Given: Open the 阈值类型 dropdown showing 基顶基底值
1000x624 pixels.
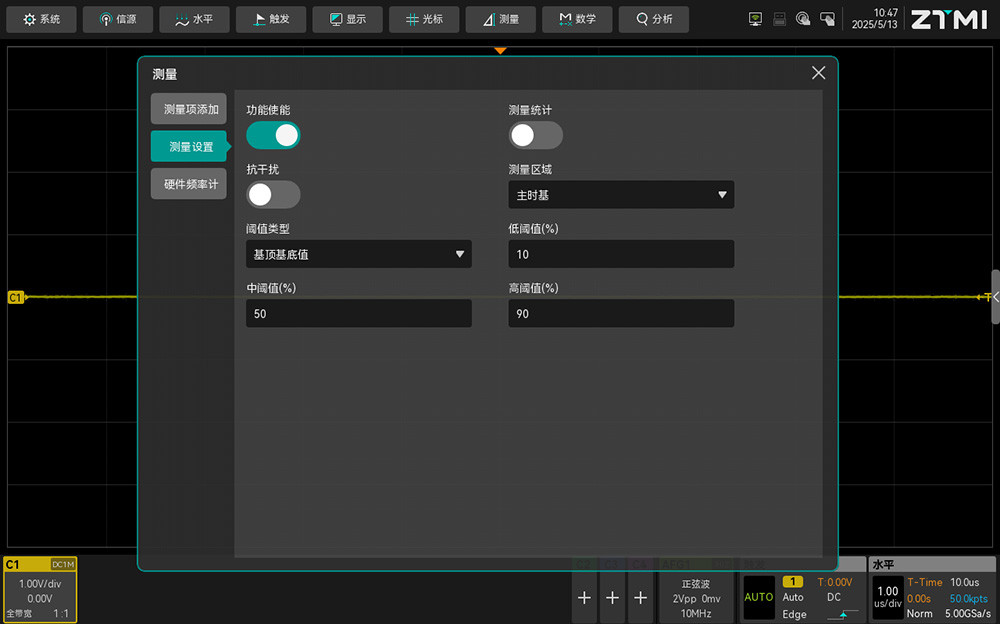Looking at the screenshot, I should (358, 254).
